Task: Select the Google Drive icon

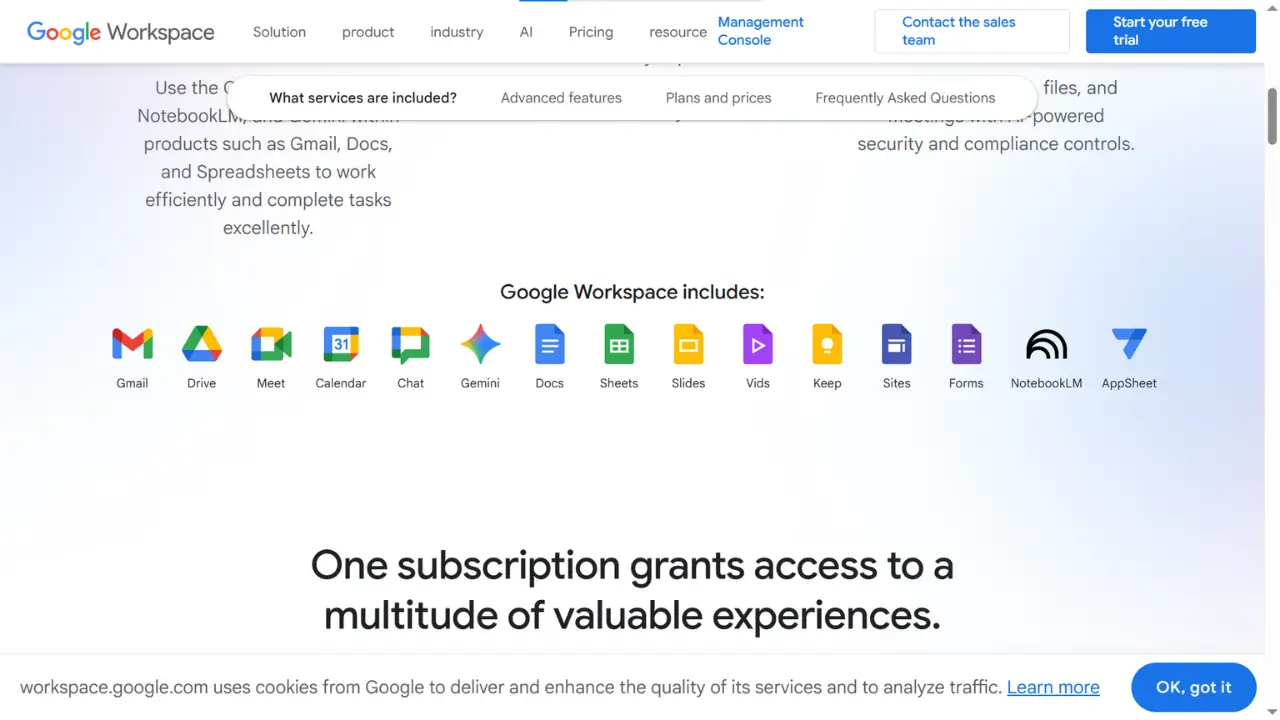Action: [201, 344]
